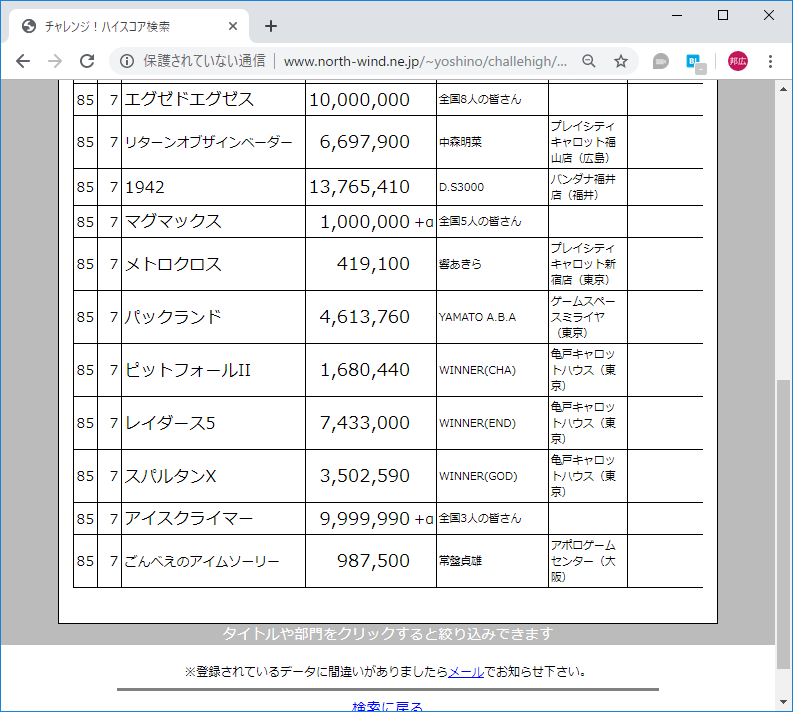Click the score 13,765,410

[x=359, y=187]
